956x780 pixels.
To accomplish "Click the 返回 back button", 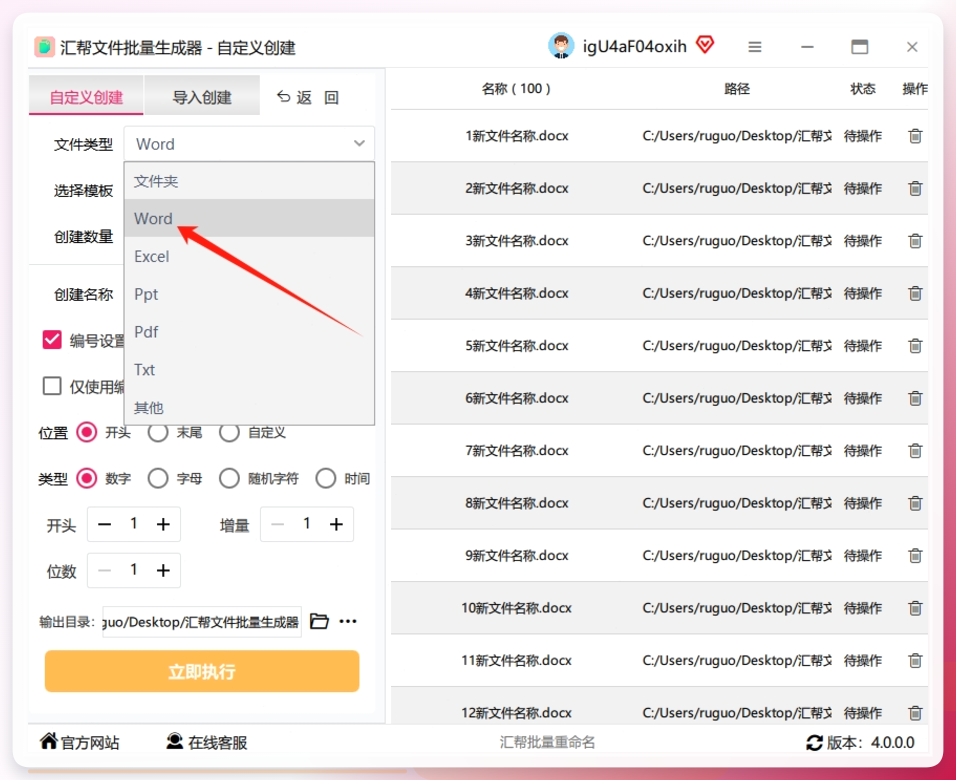I will coord(307,97).
